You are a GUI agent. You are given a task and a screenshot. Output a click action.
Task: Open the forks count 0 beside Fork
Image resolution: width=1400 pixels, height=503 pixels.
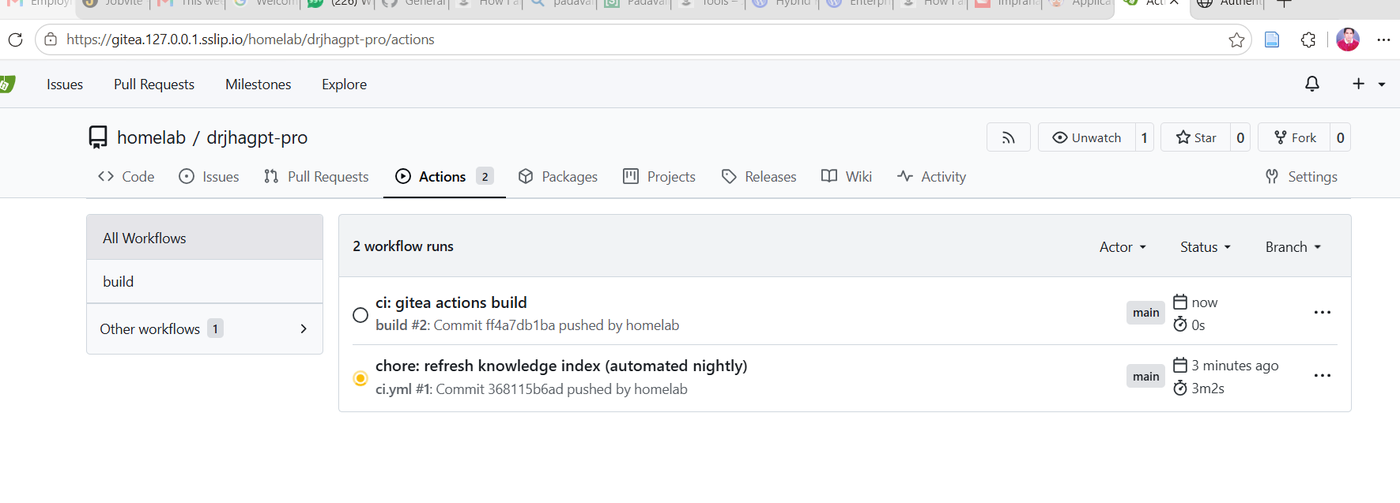coord(1341,137)
